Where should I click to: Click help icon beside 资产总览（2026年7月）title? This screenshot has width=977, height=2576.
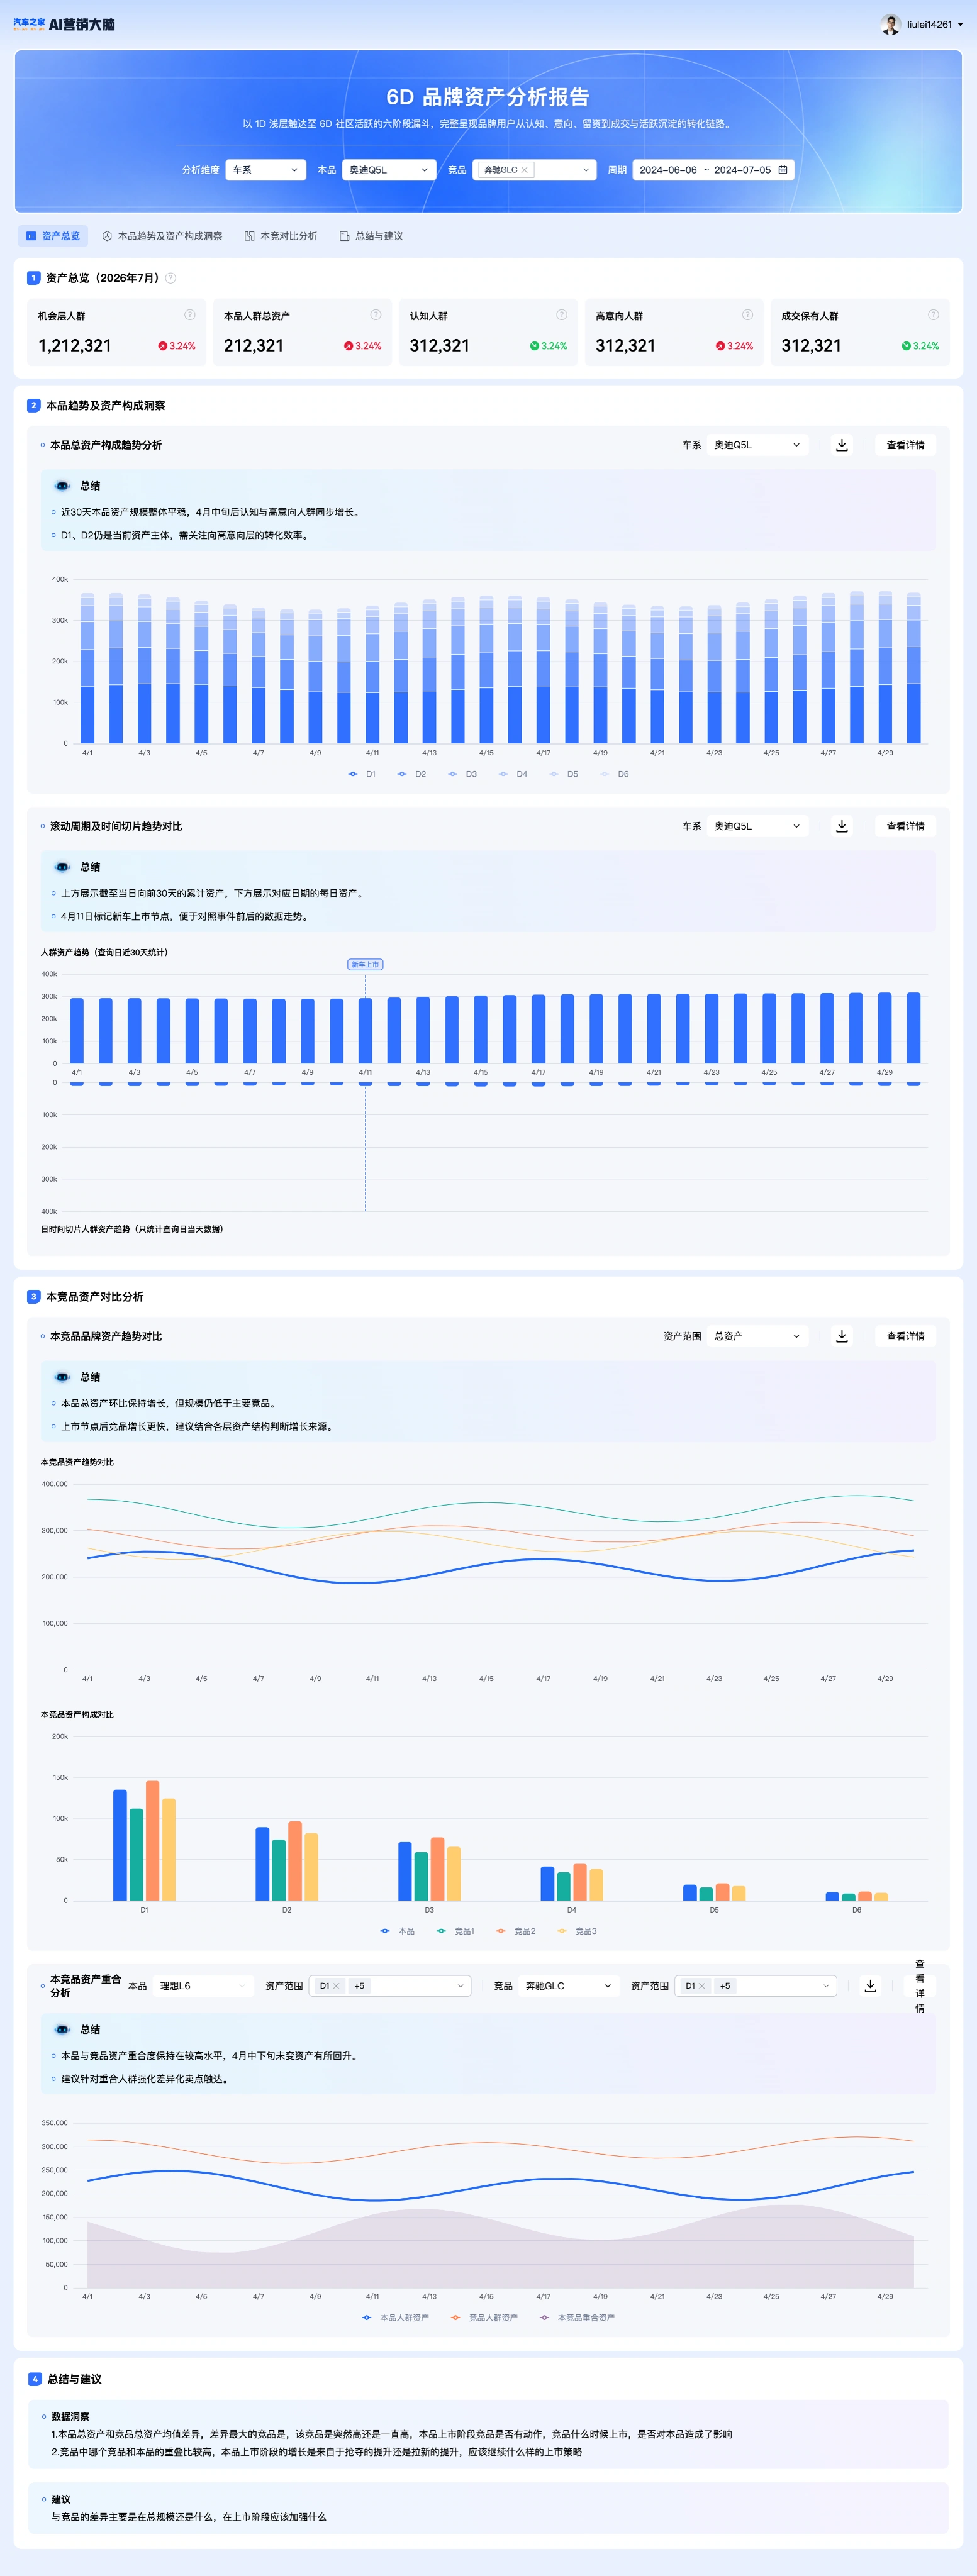pos(170,278)
